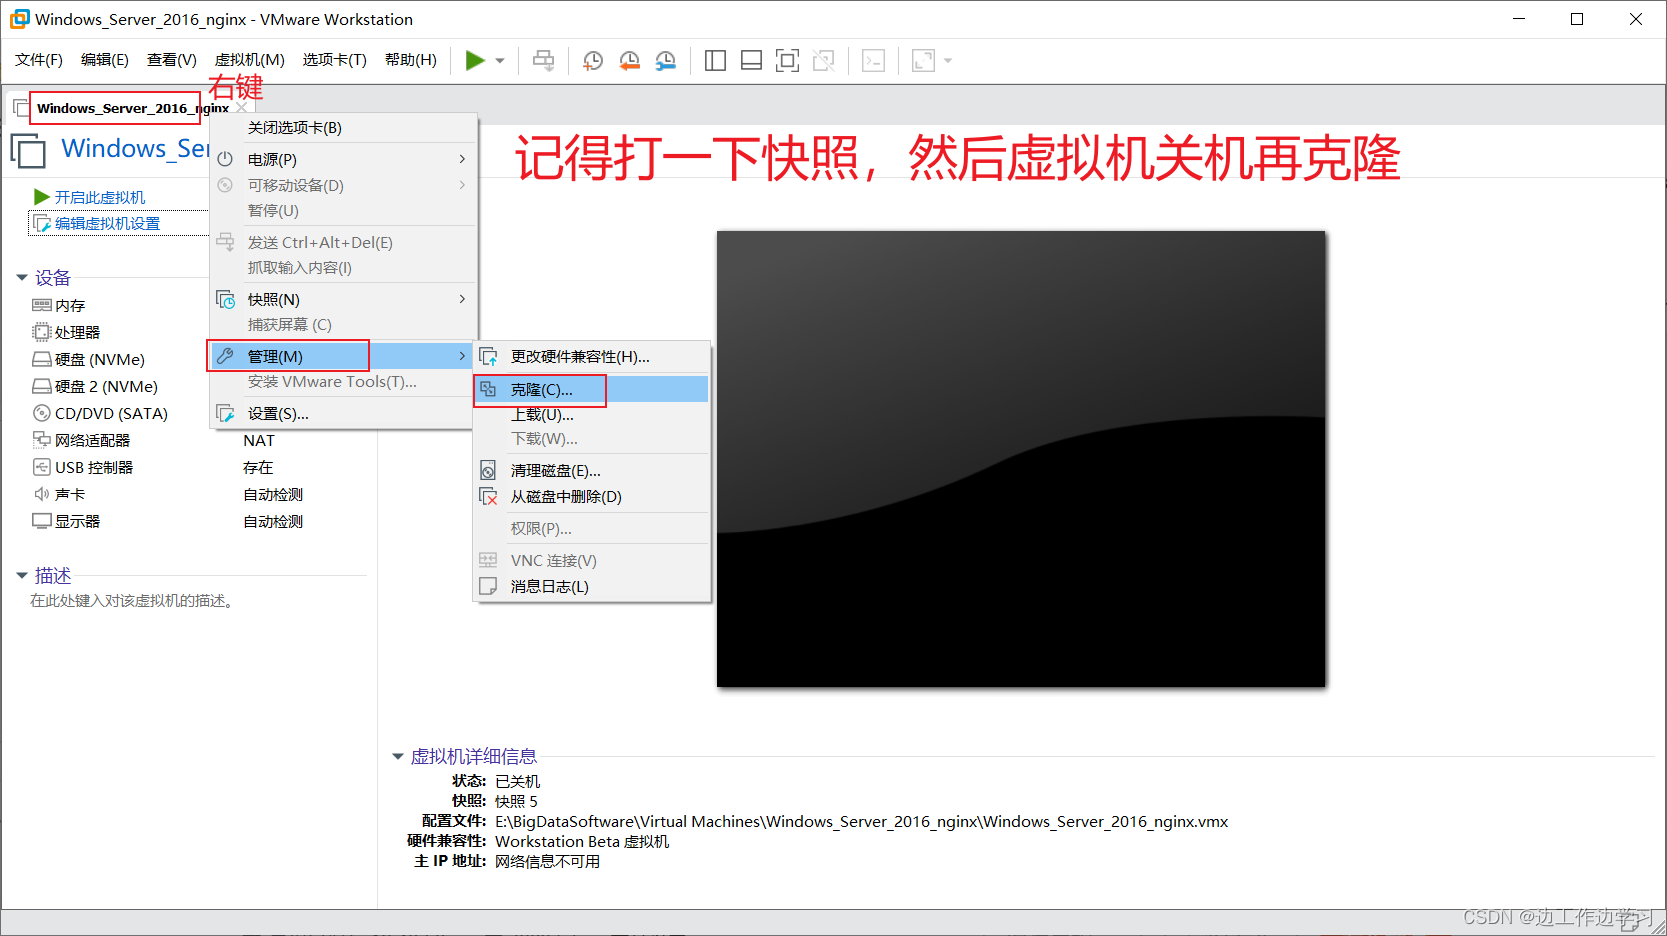Choose 从磁盘中删除(D) in submenu
This screenshot has width=1667, height=936.
click(592, 496)
